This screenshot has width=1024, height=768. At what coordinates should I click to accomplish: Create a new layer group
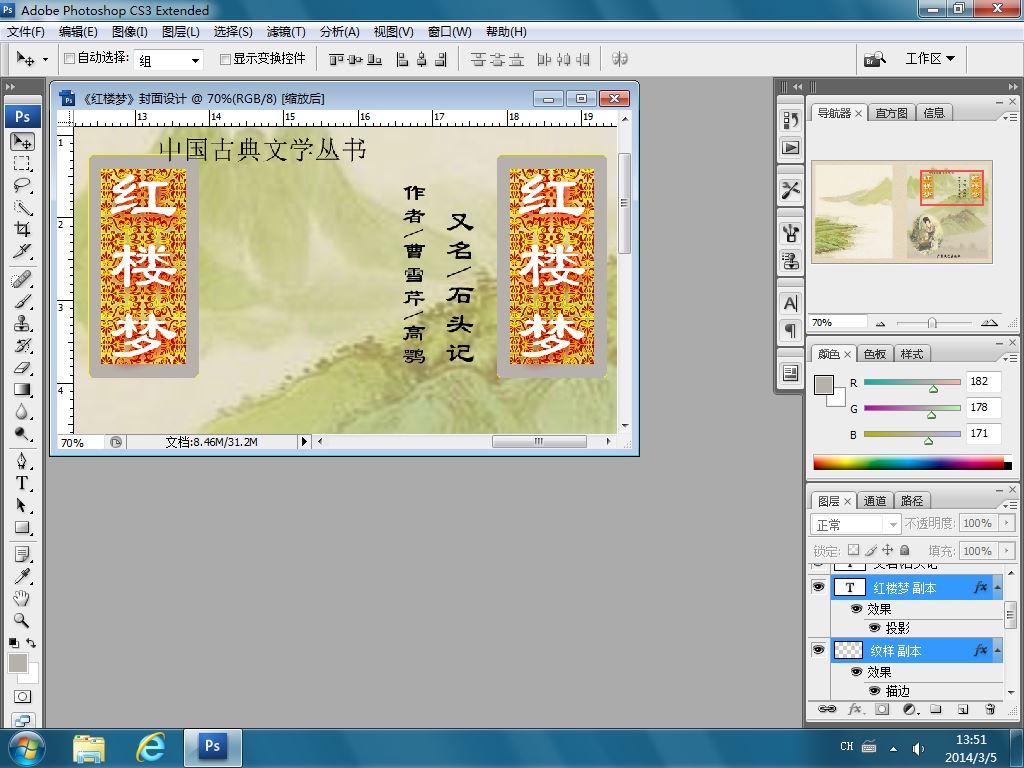coord(936,709)
